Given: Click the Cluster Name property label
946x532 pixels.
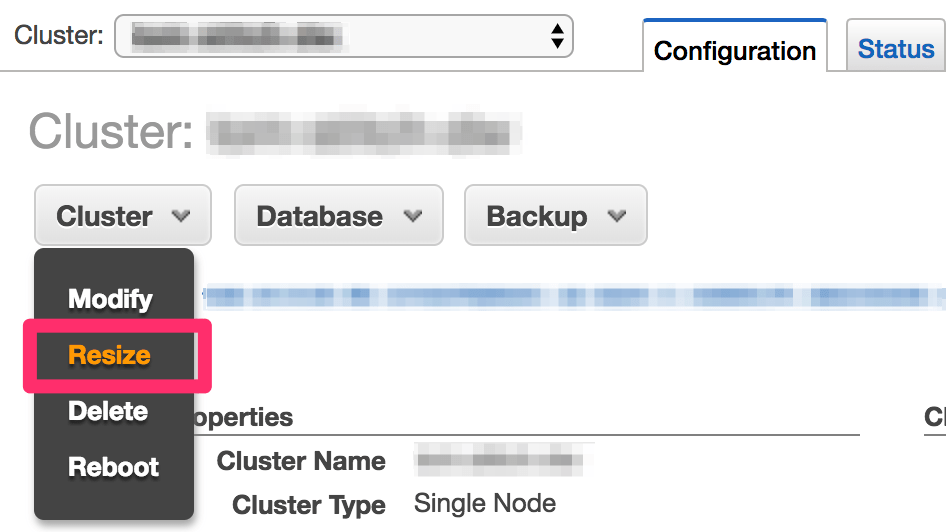Looking at the screenshot, I should point(301,461).
